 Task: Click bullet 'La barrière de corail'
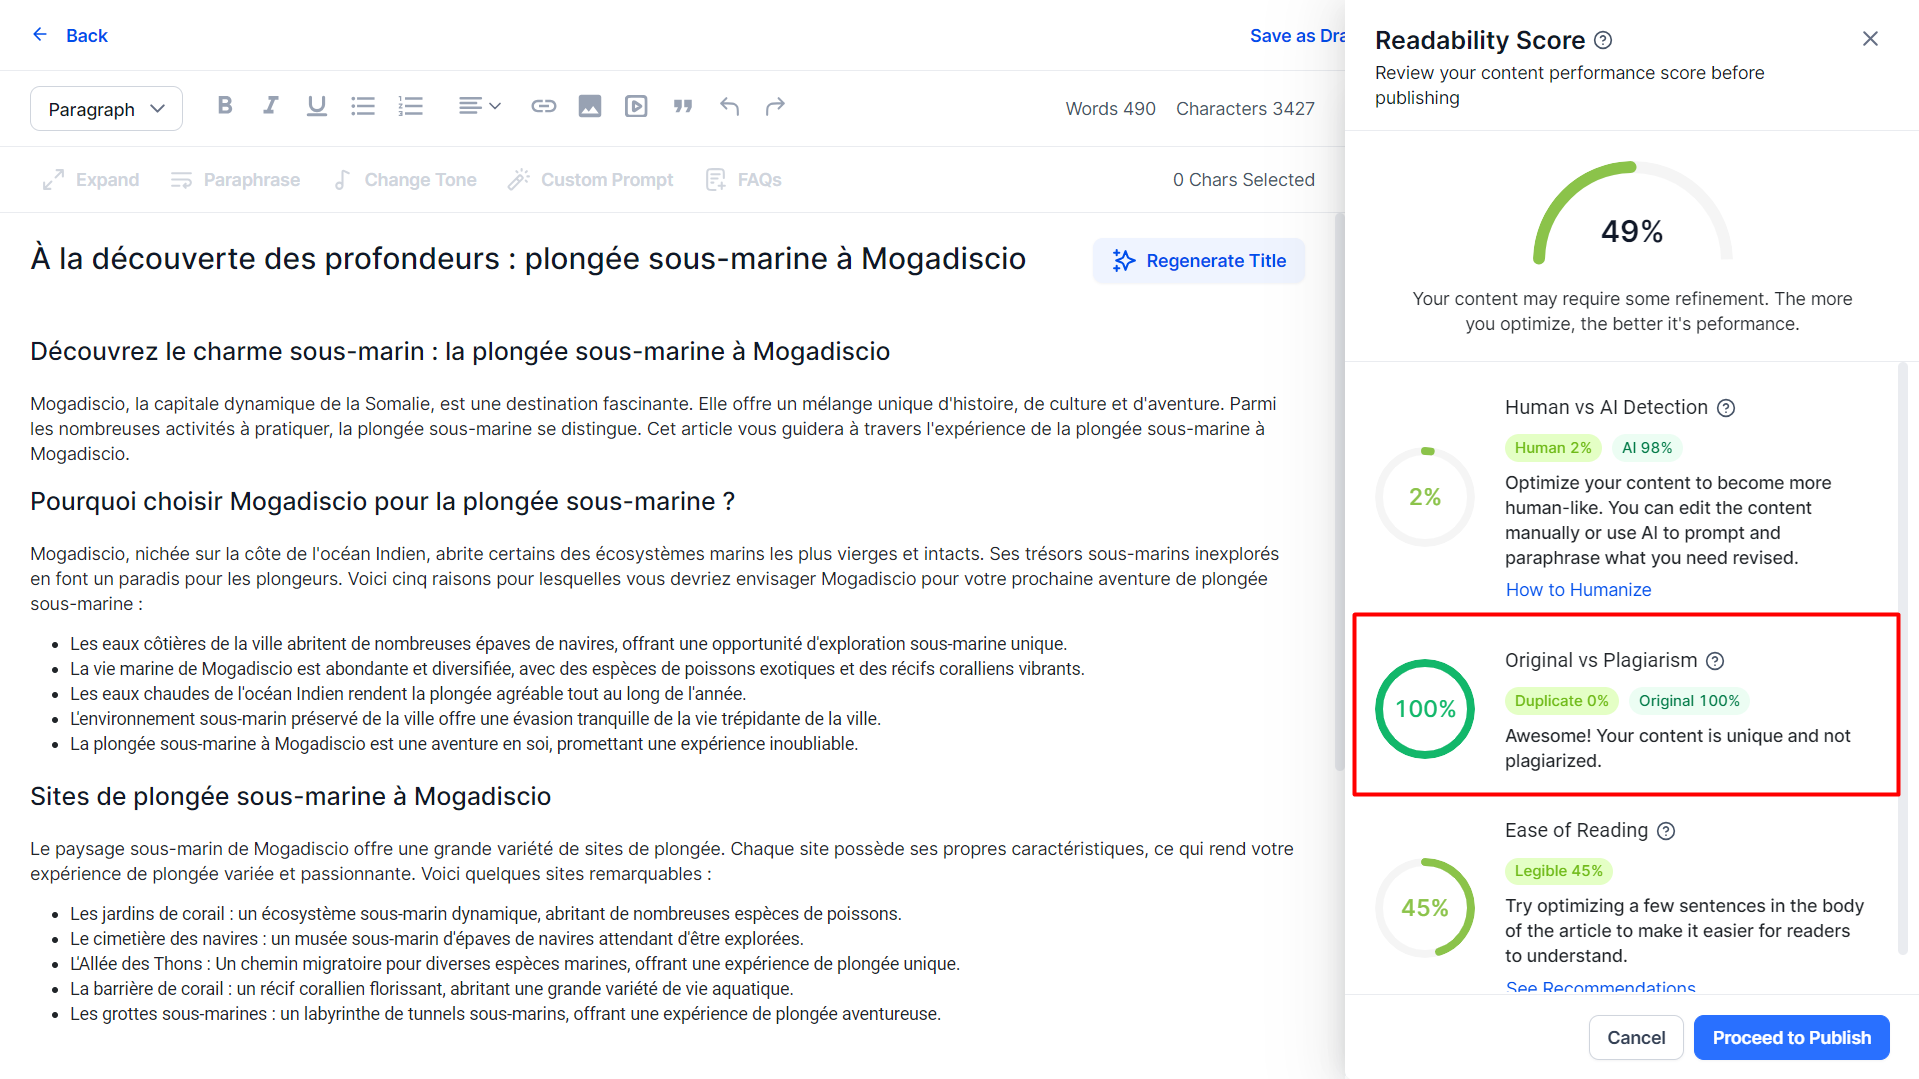(431, 989)
